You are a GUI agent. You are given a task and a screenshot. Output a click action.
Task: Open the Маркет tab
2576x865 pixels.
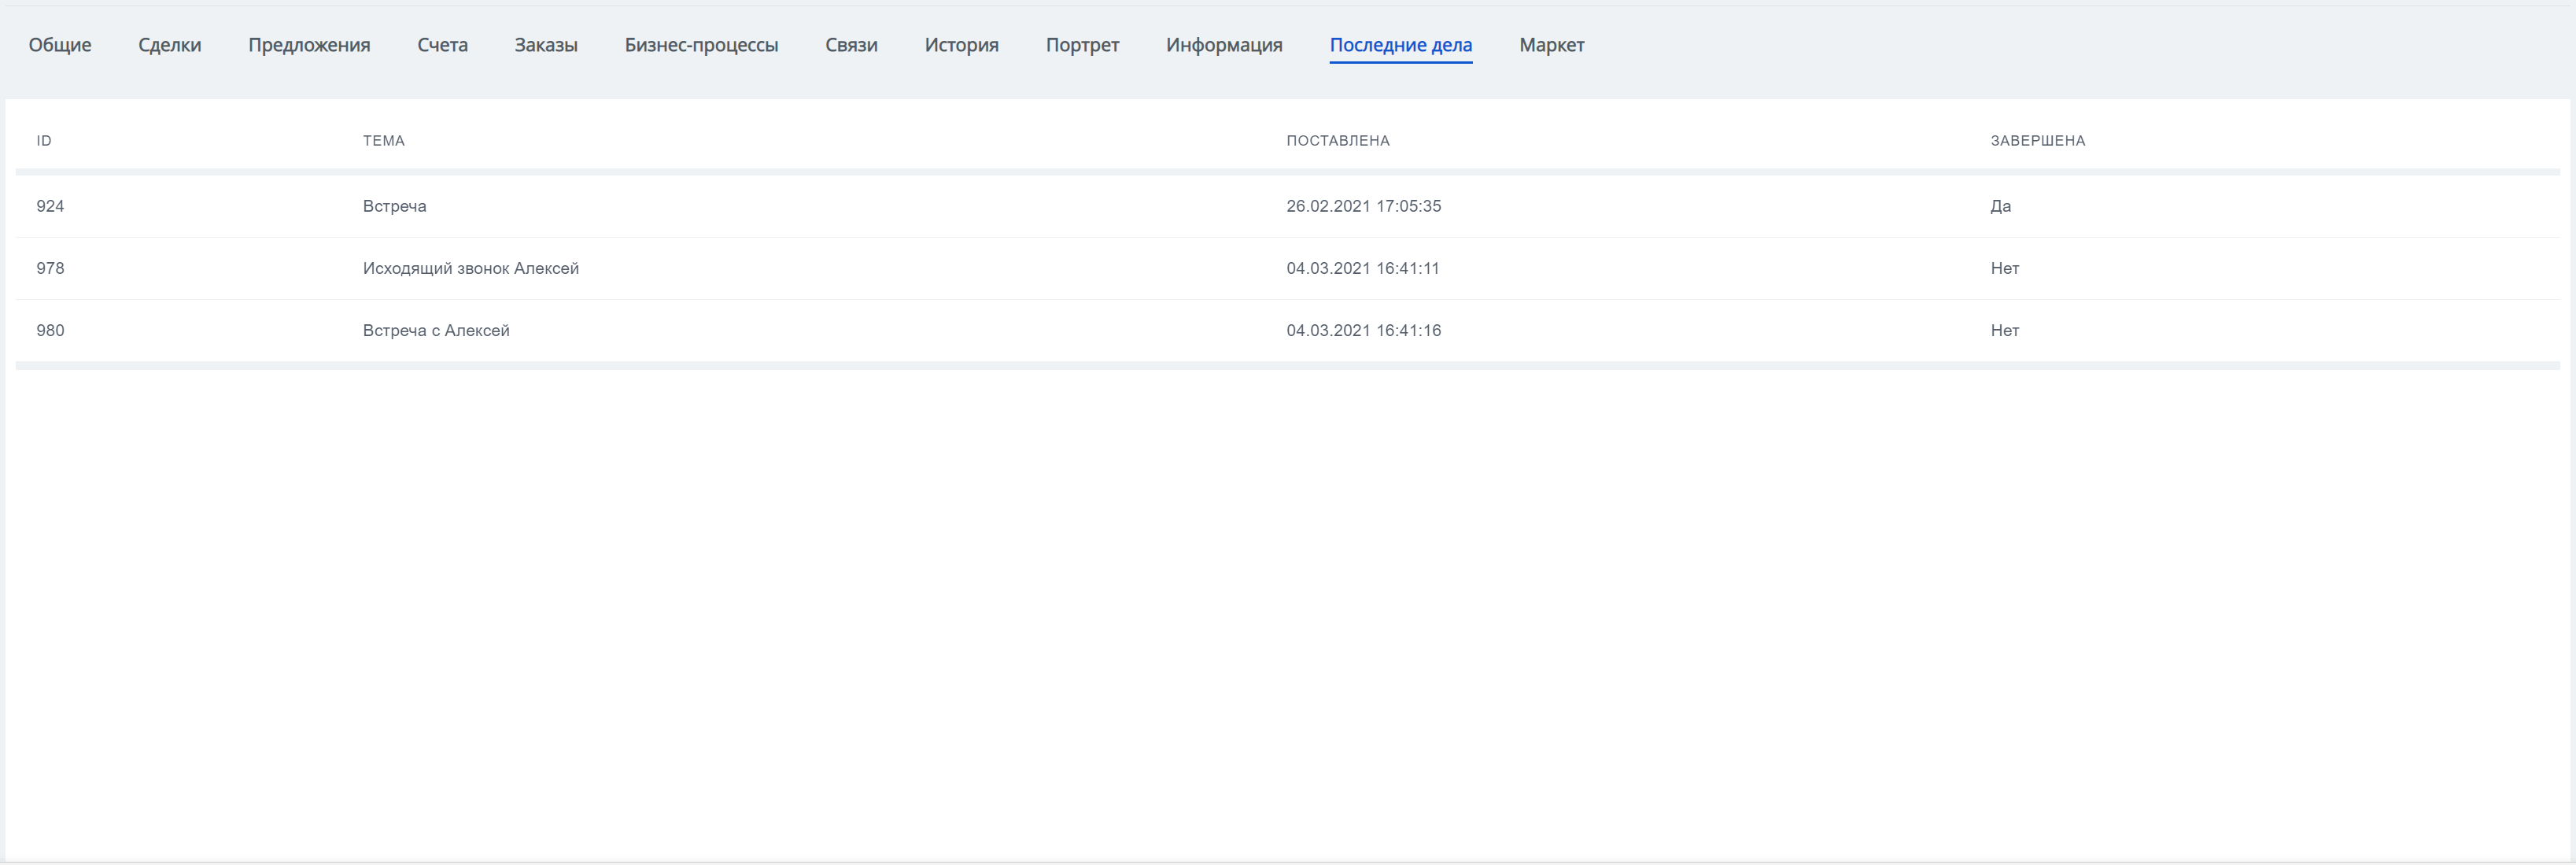click(1551, 45)
